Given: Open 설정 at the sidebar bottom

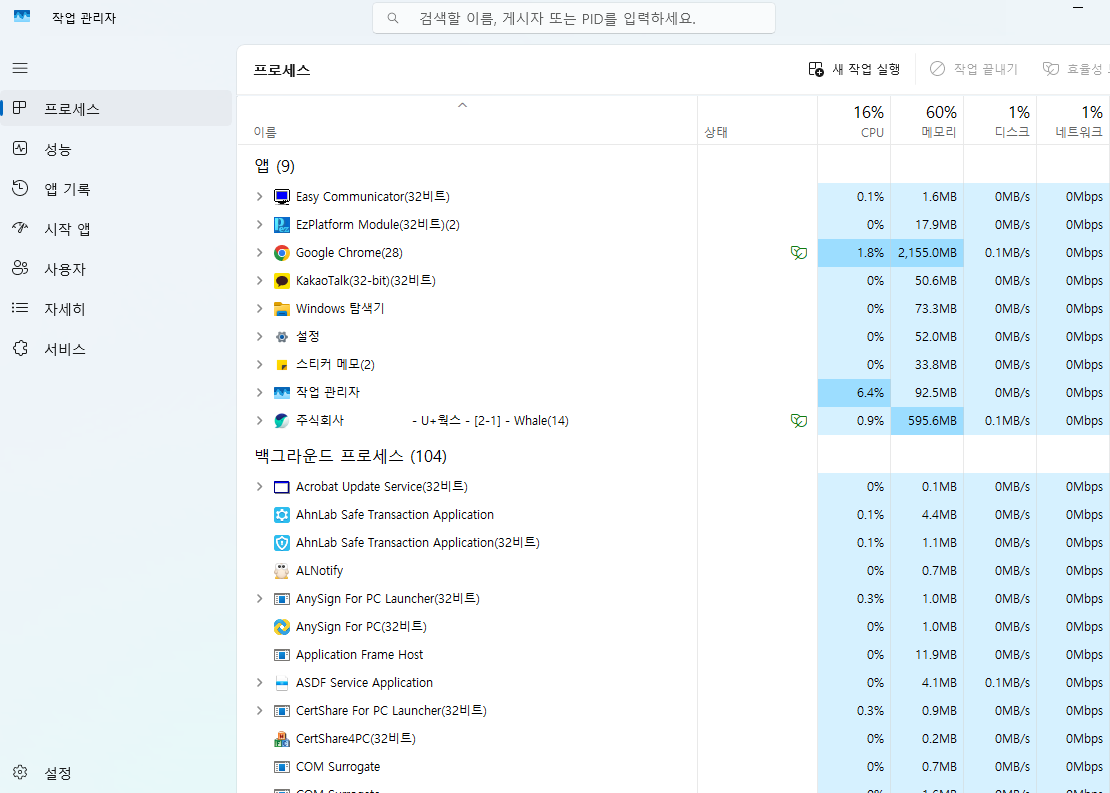Looking at the screenshot, I should pyautogui.click(x=116, y=772).
